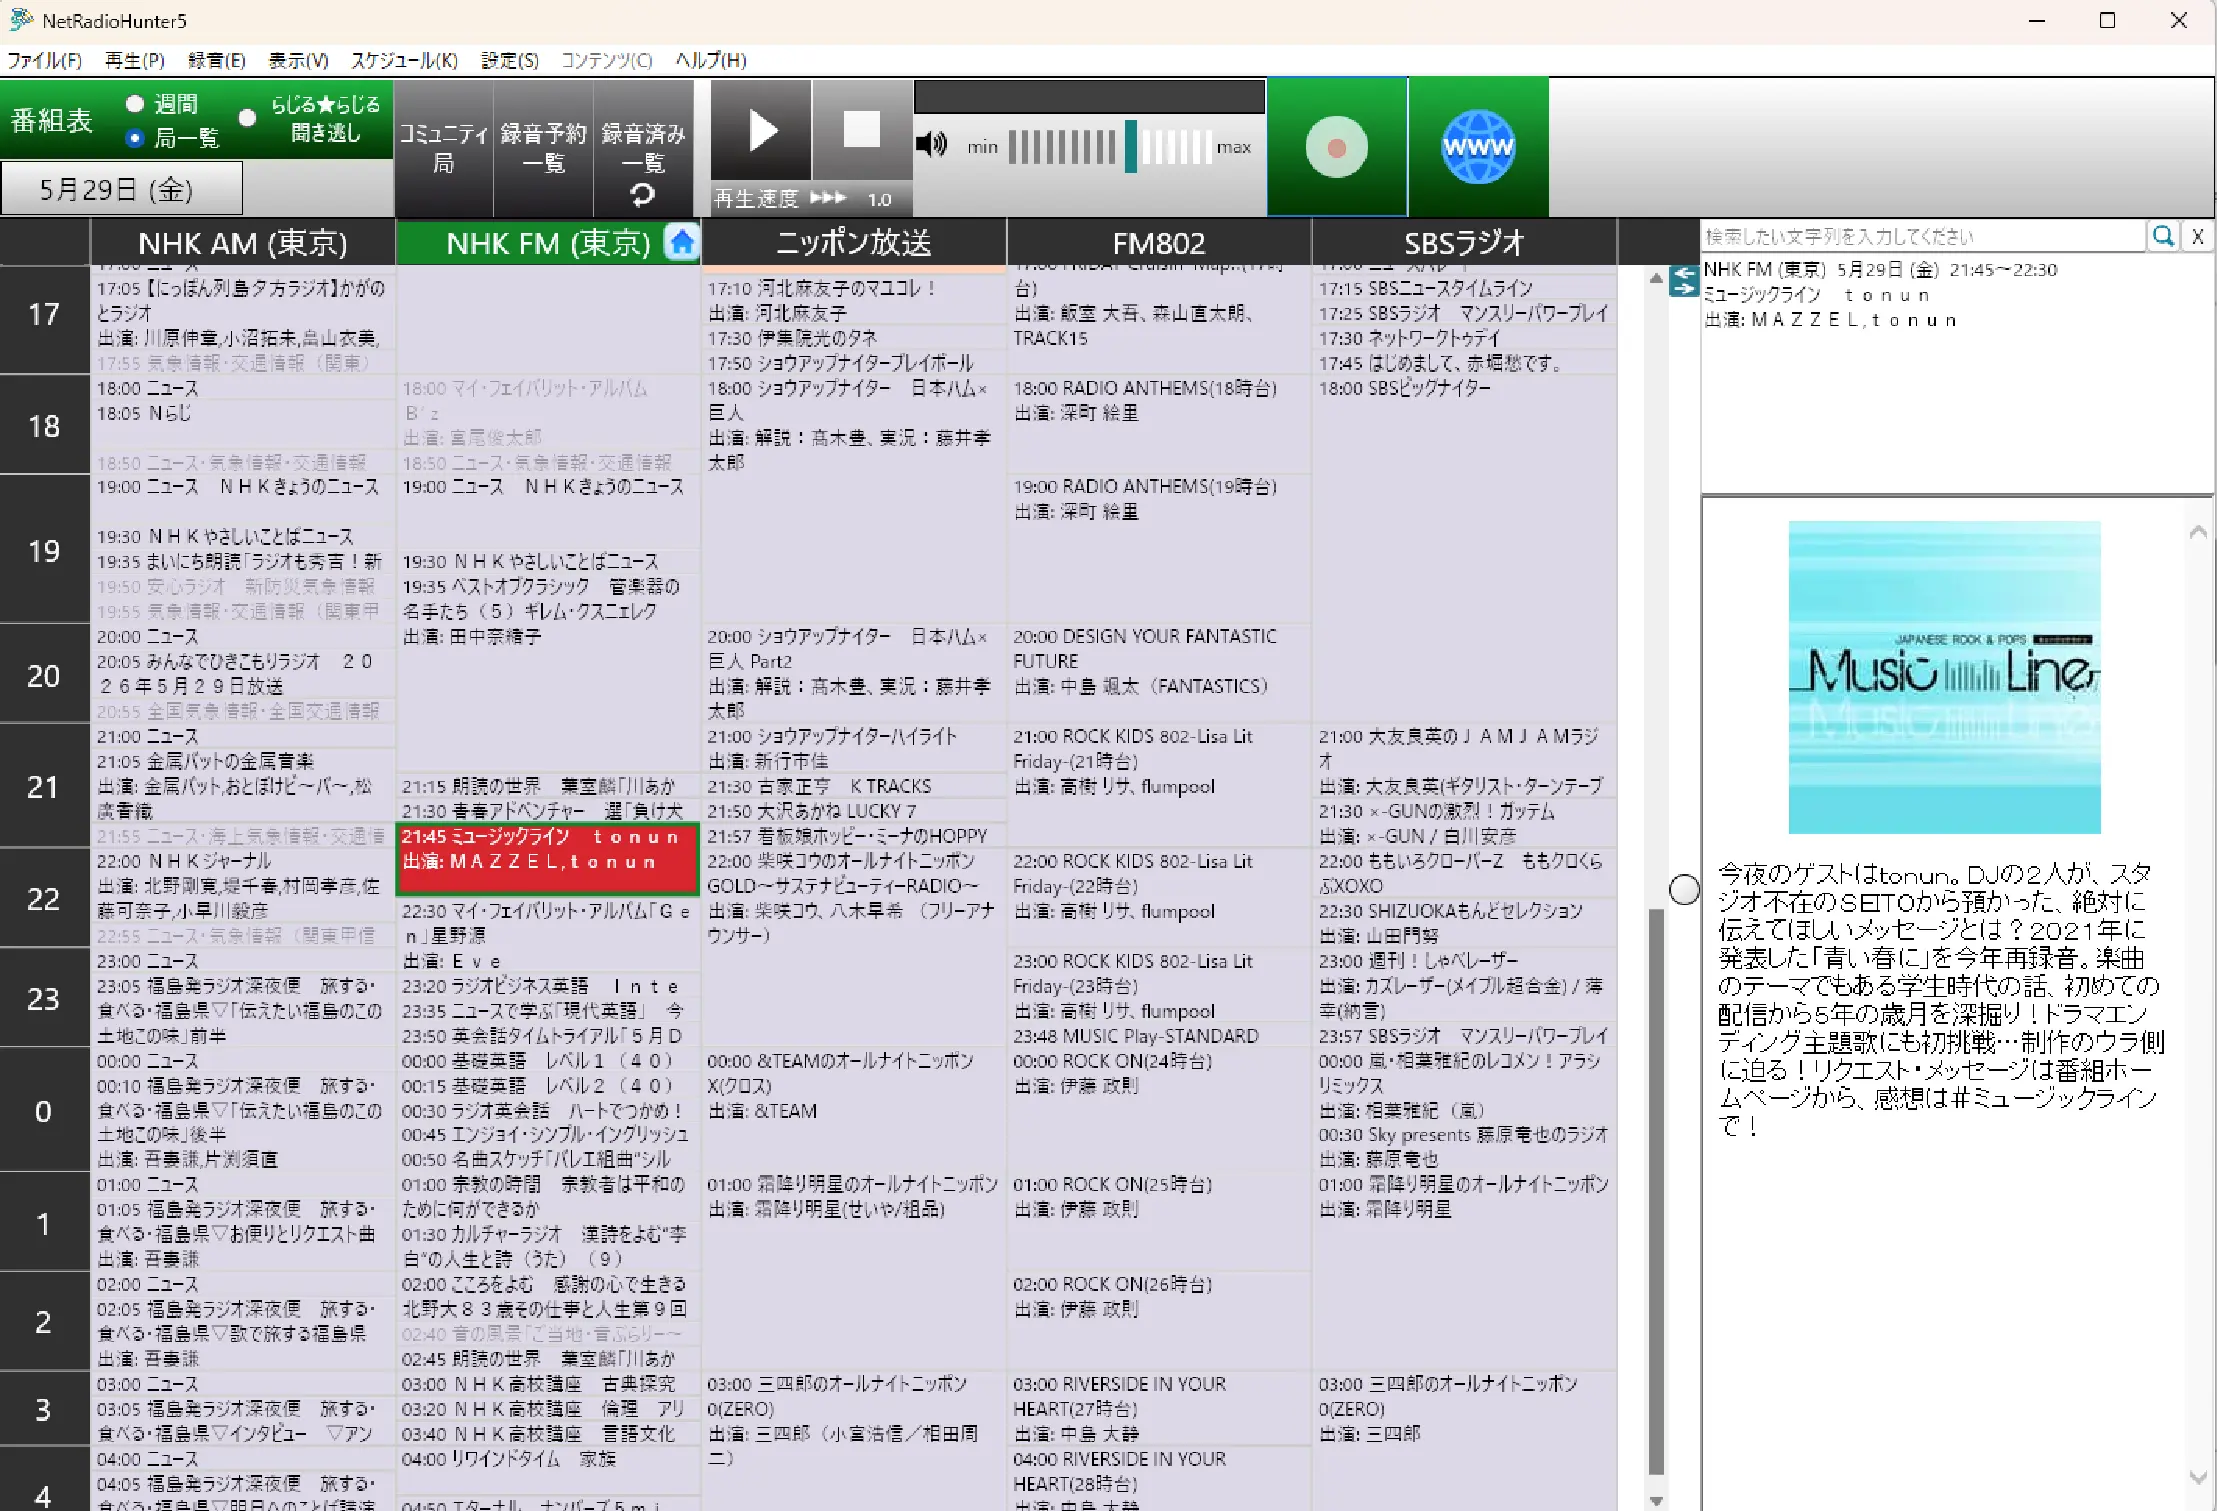This screenshot has height=1511, width=2219.
Task: Click the description panel scroll-down chevron
Action: coord(2197,1477)
